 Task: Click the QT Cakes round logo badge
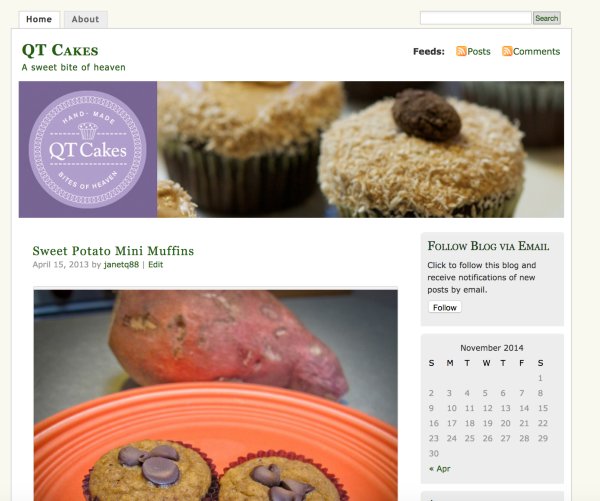88,149
